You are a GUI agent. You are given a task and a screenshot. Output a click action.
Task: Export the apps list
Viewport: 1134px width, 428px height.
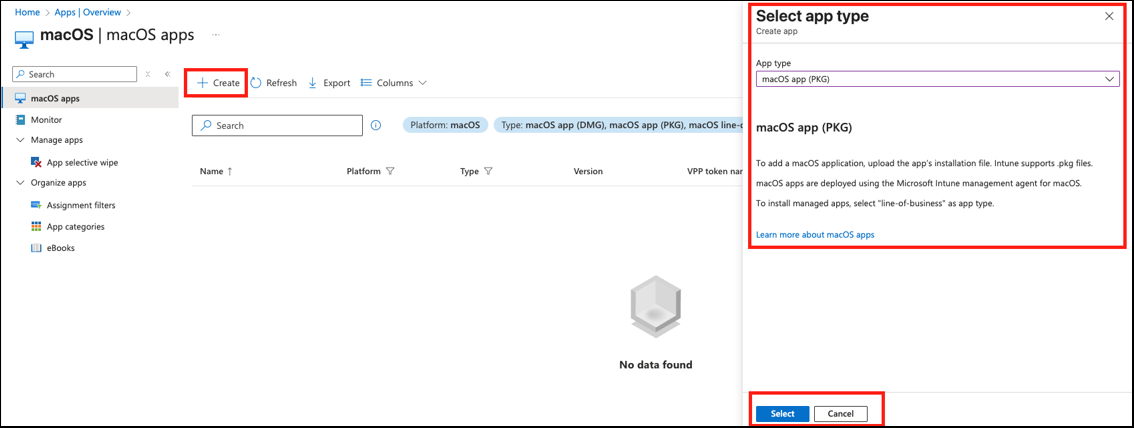tap(329, 83)
